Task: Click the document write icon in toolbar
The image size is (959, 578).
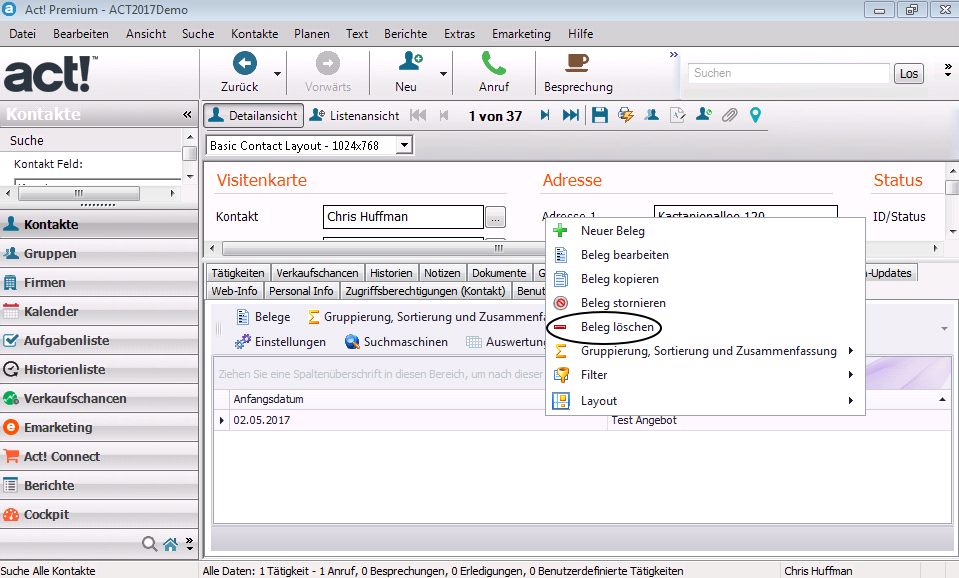Action: coord(678,115)
